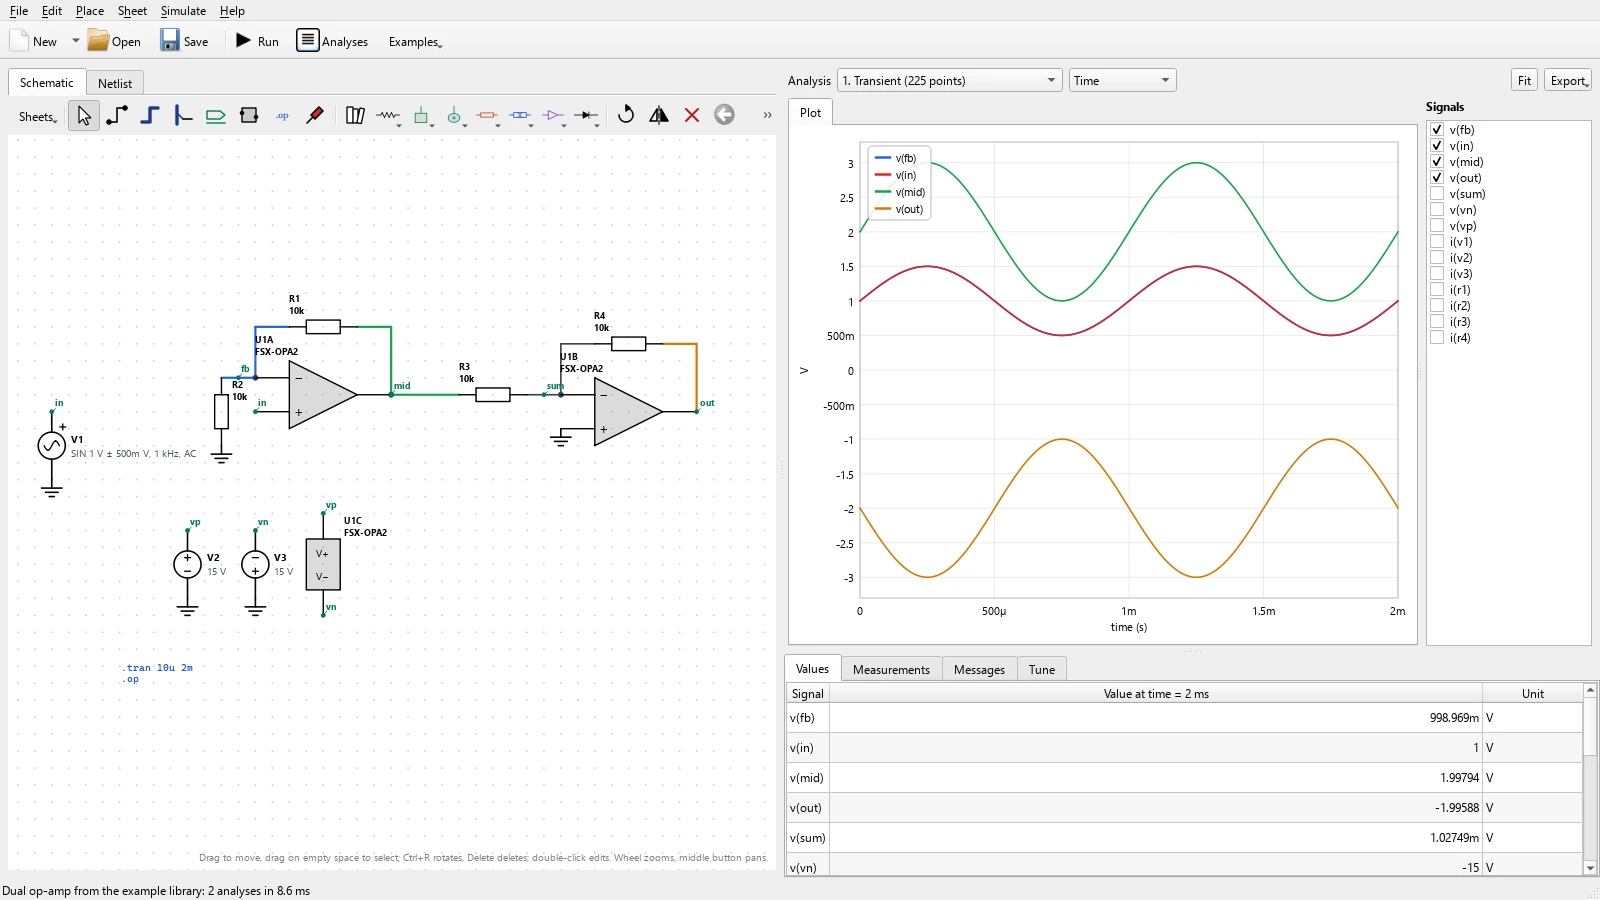Click the values table scrollbar down arrow
Image resolution: width=1600 pixels, height=900 pixels.
click(1590, 868)
